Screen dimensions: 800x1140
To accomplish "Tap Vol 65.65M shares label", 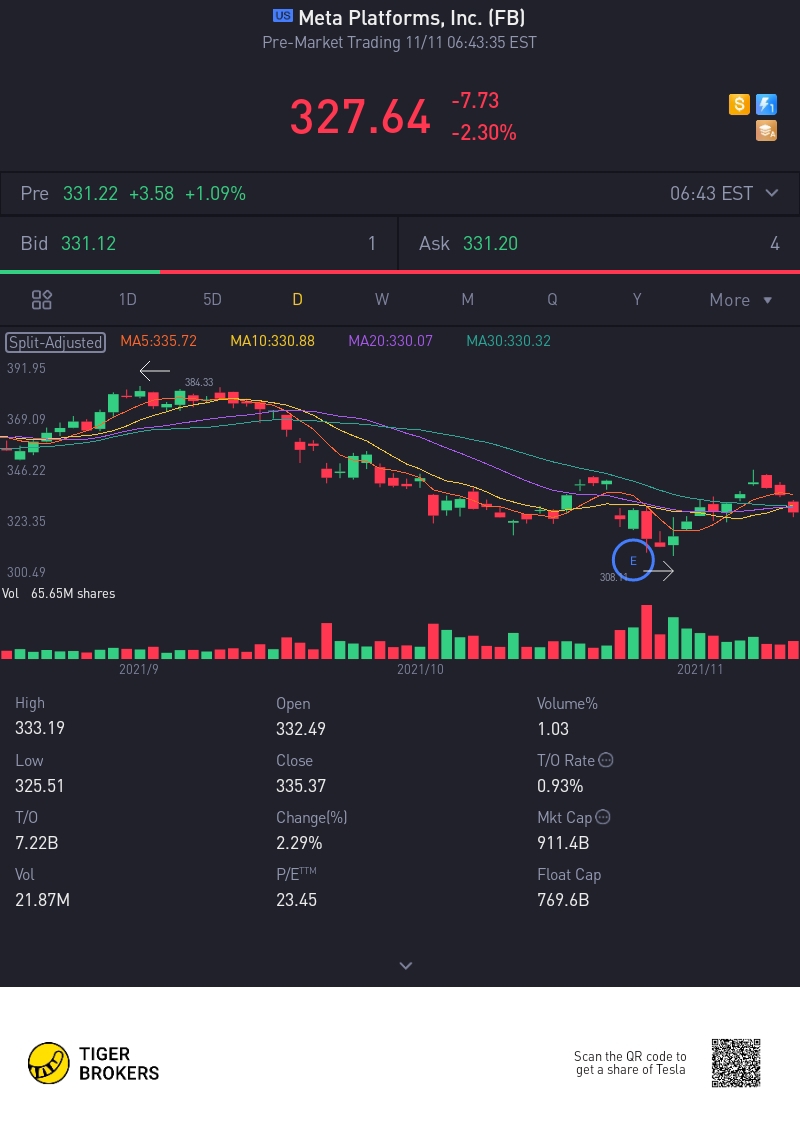I will 58,593.
